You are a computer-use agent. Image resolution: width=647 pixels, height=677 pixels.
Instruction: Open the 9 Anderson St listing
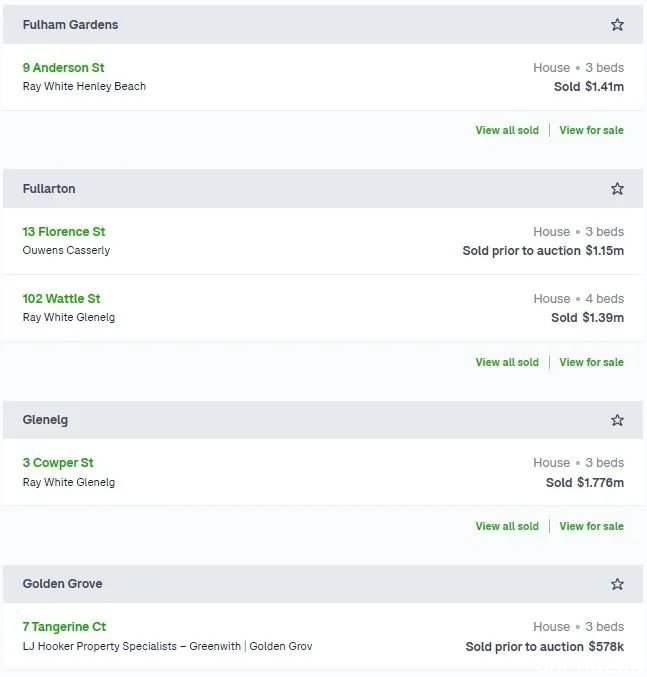[63, 68]
